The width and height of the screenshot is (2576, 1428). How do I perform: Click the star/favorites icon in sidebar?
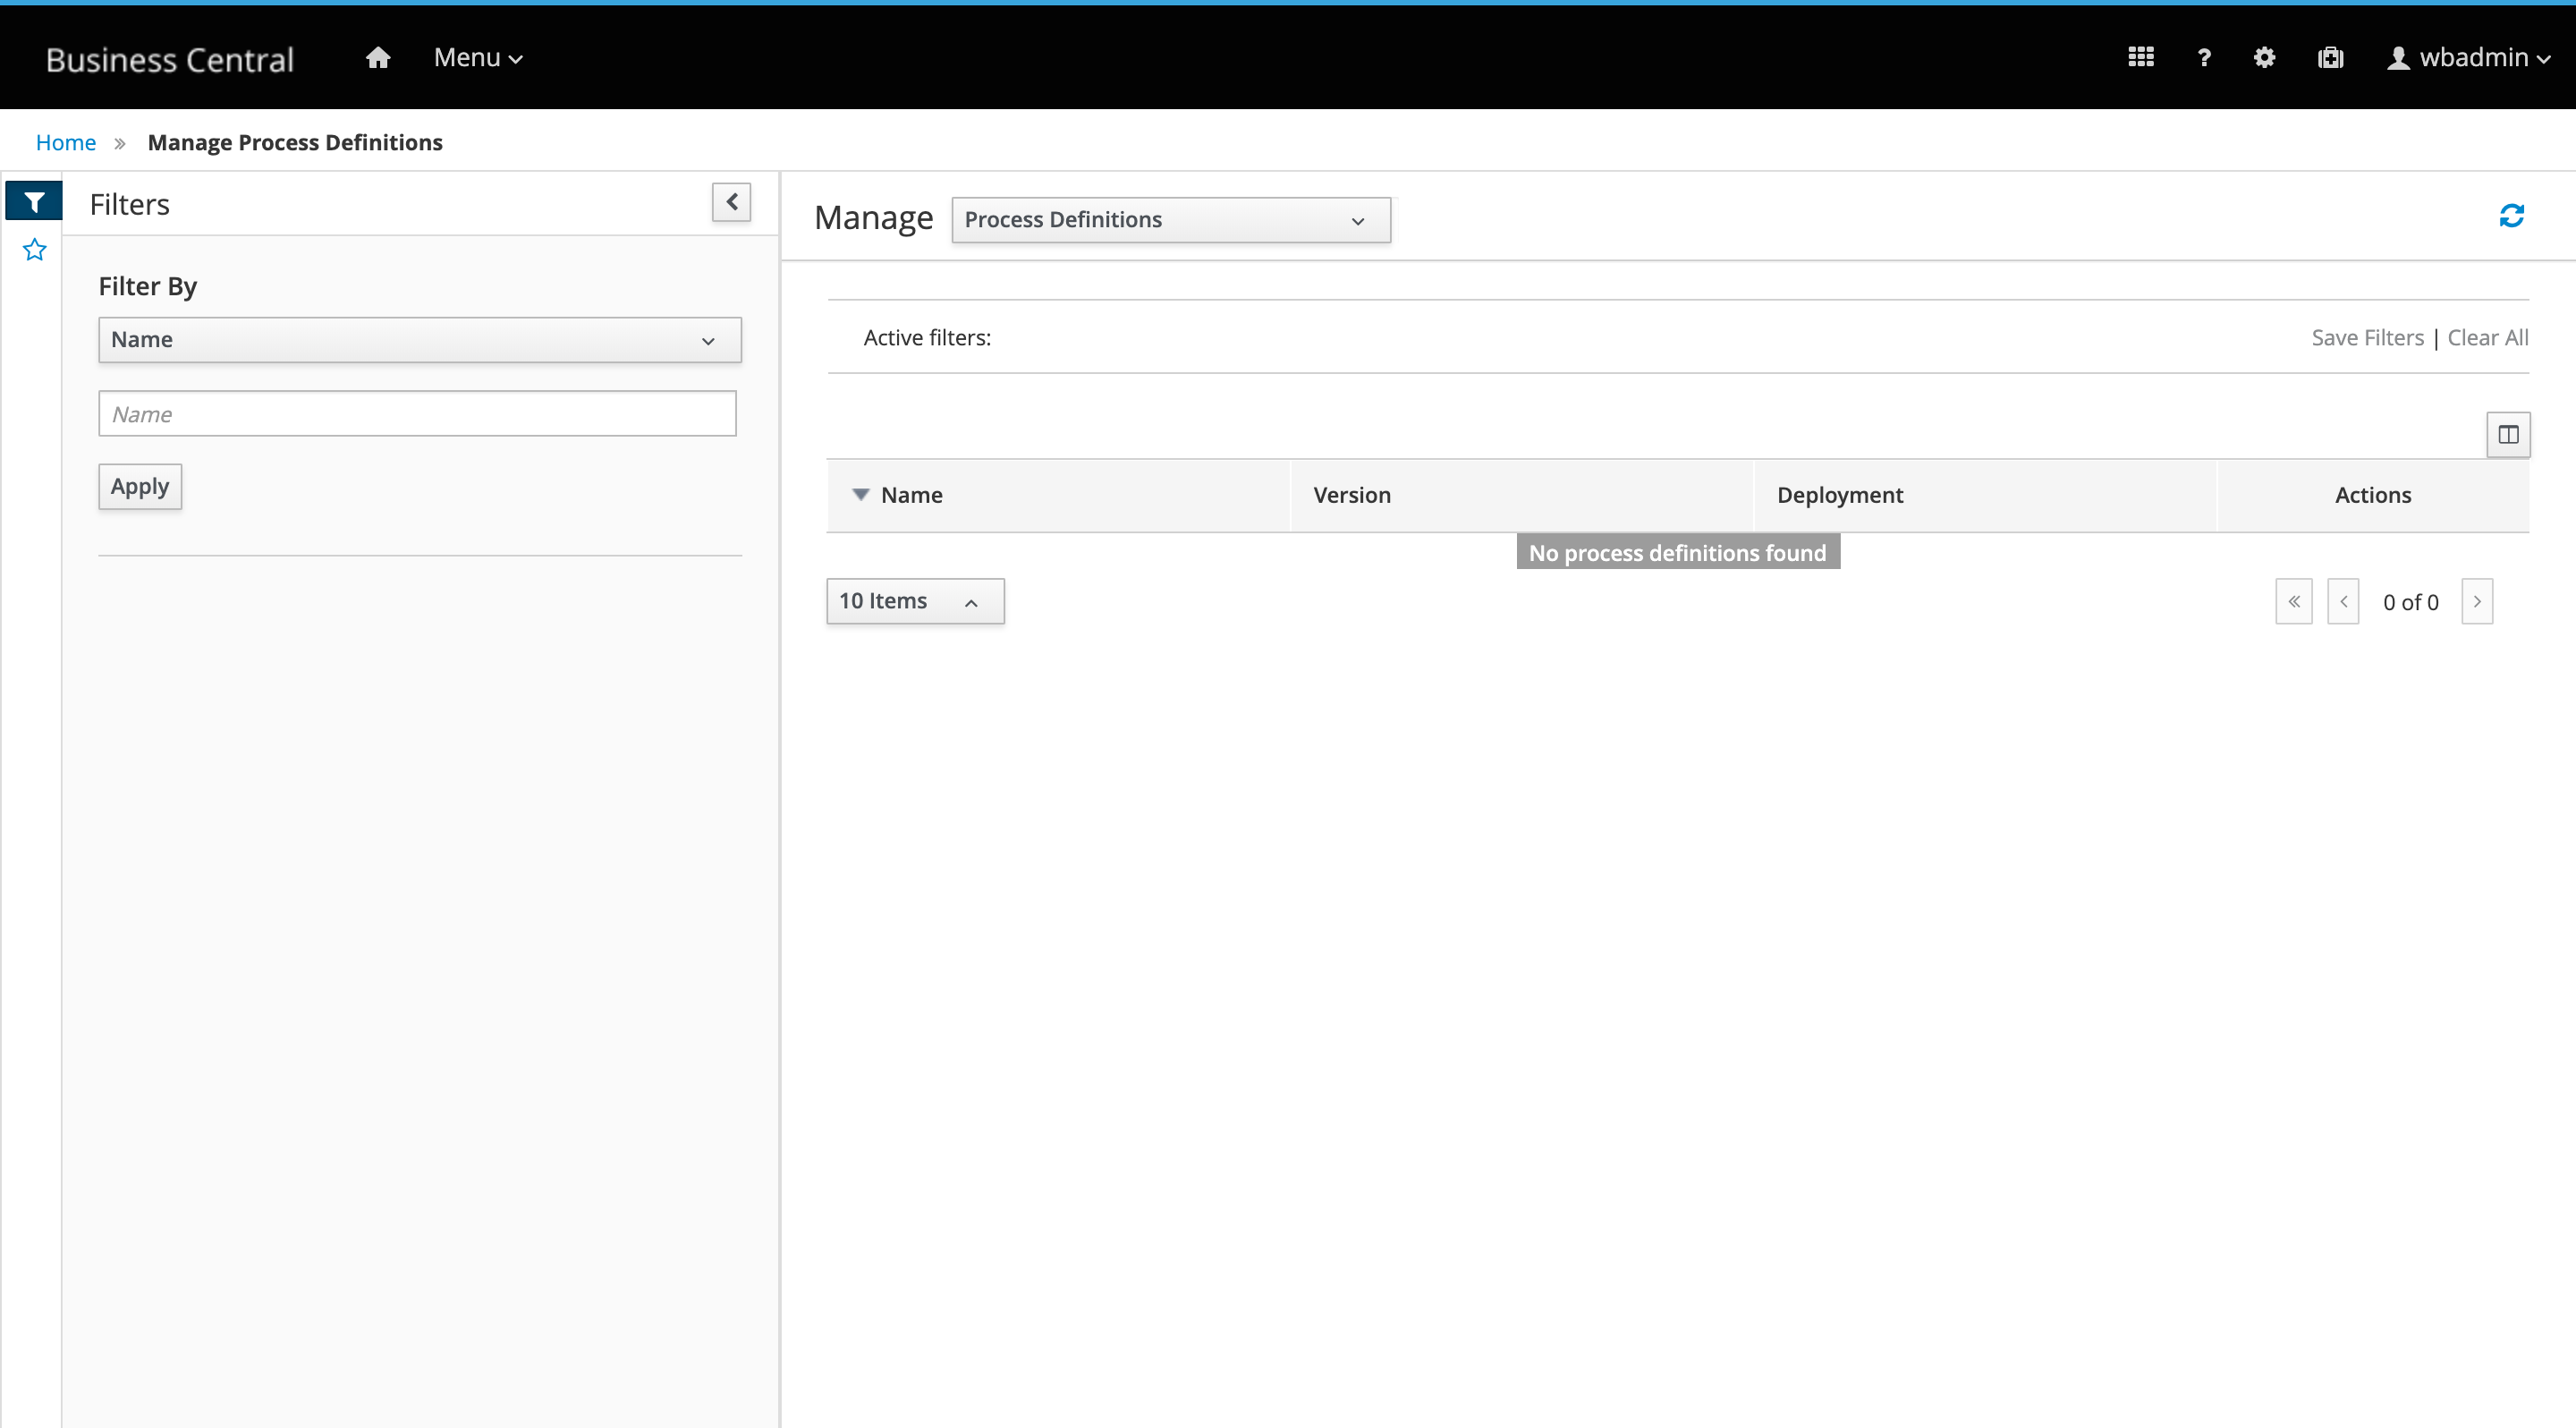point(35,250)
